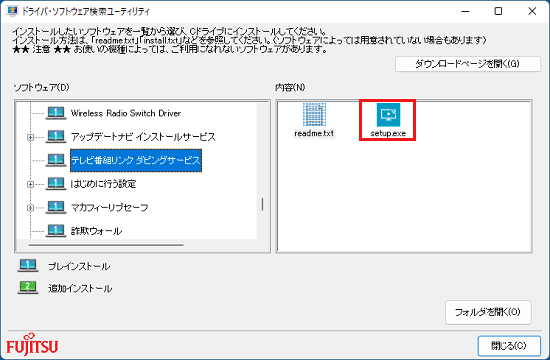550x360 pixels.
Task: Click ダウンロードページを開く(G) button
Action: (468, 64)
